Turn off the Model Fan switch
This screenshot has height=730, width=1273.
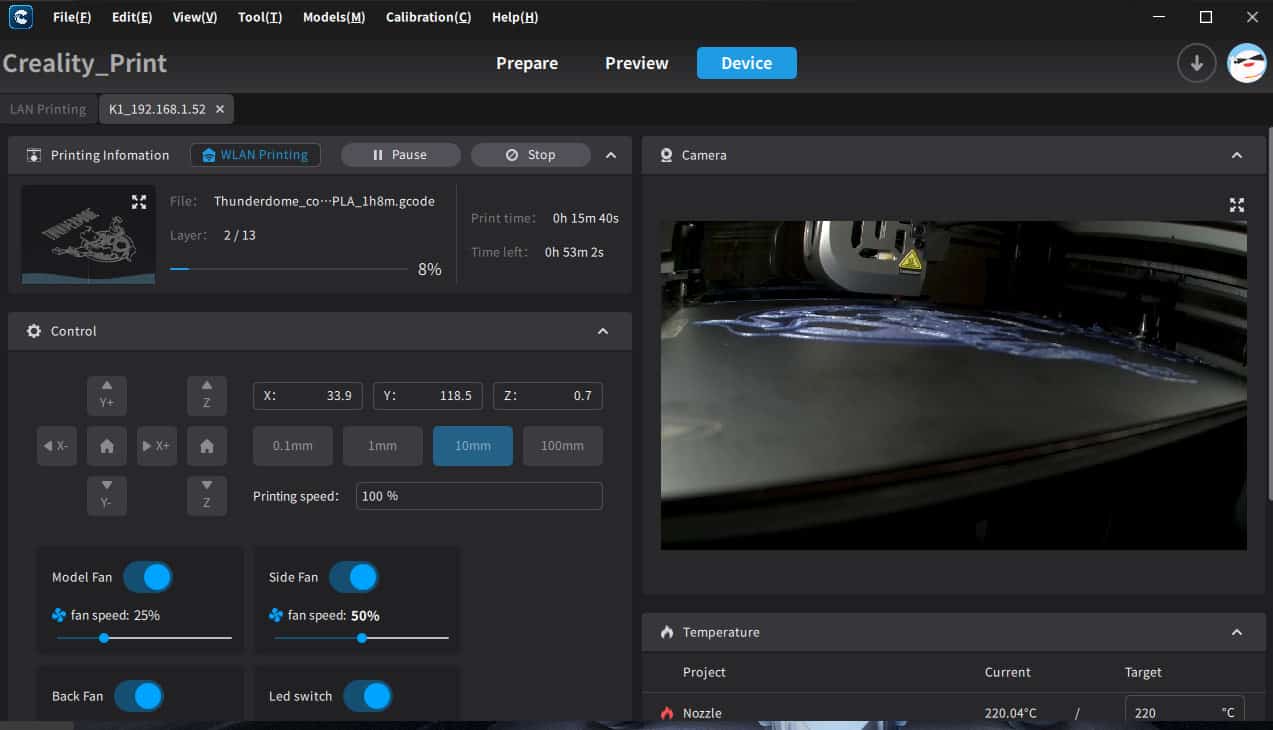click(x=148, y=577)
